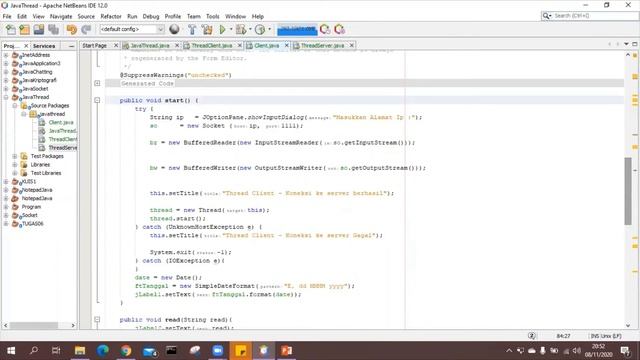Open the dropdown arrow beside Debug Project
Screen dimensions: 640x360
[x=250, y=29]
